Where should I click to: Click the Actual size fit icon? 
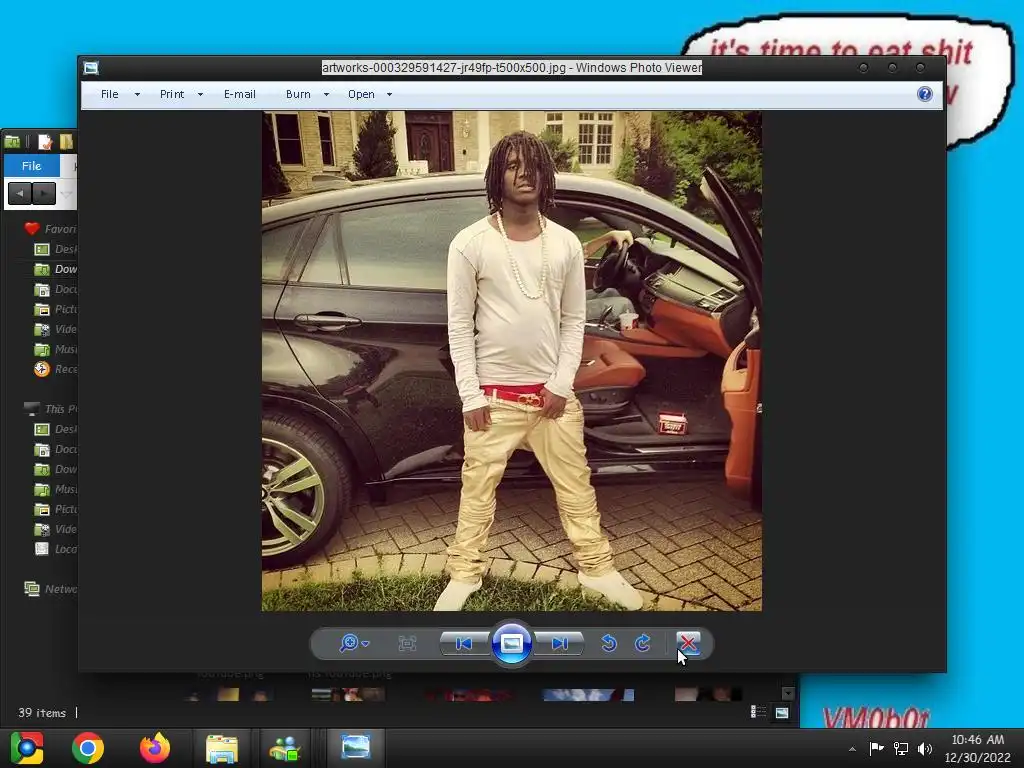pos(407,644)
